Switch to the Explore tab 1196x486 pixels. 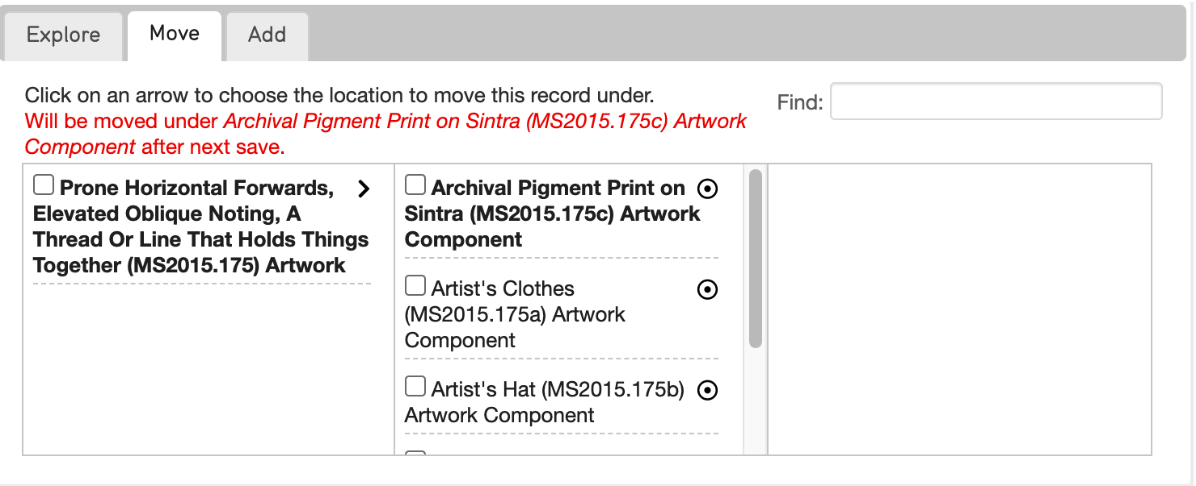coord(63,36)
